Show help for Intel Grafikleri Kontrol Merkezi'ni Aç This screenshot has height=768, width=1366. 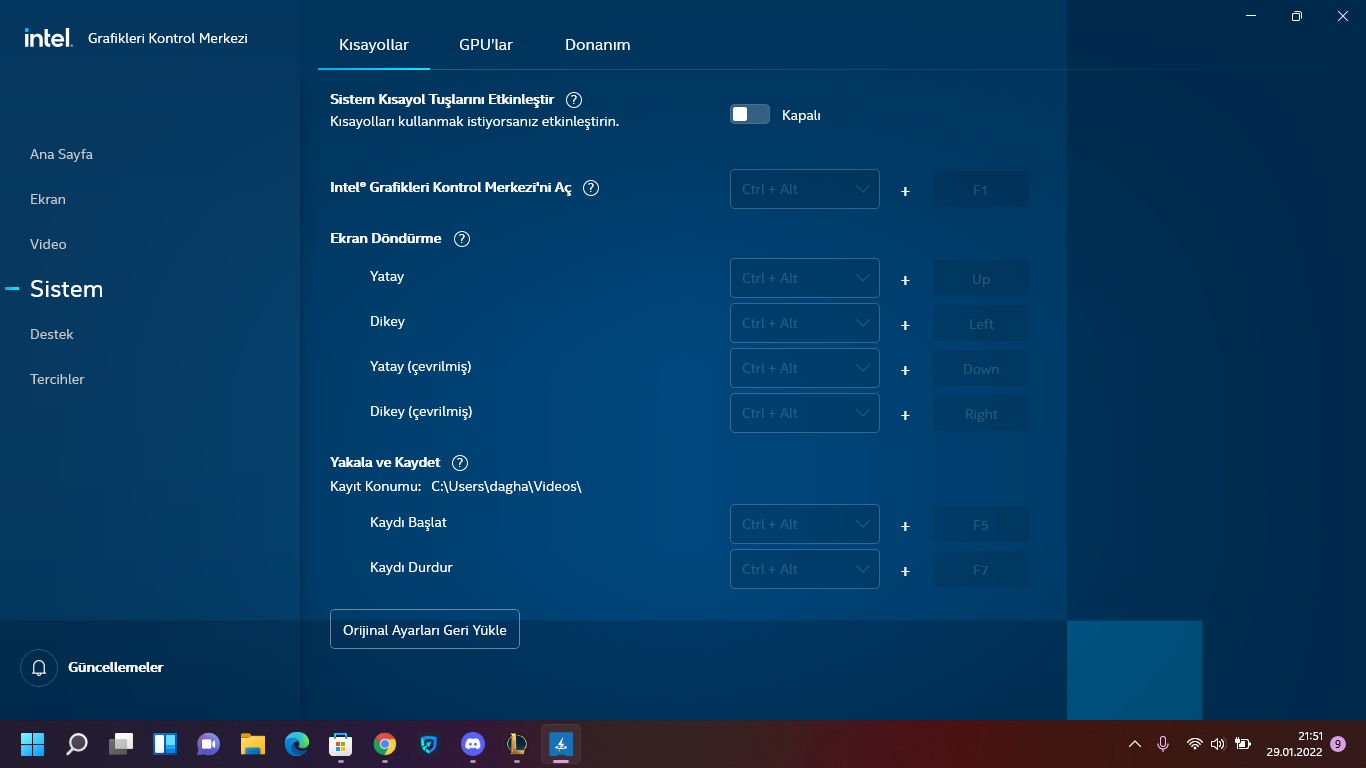(591, 188)
